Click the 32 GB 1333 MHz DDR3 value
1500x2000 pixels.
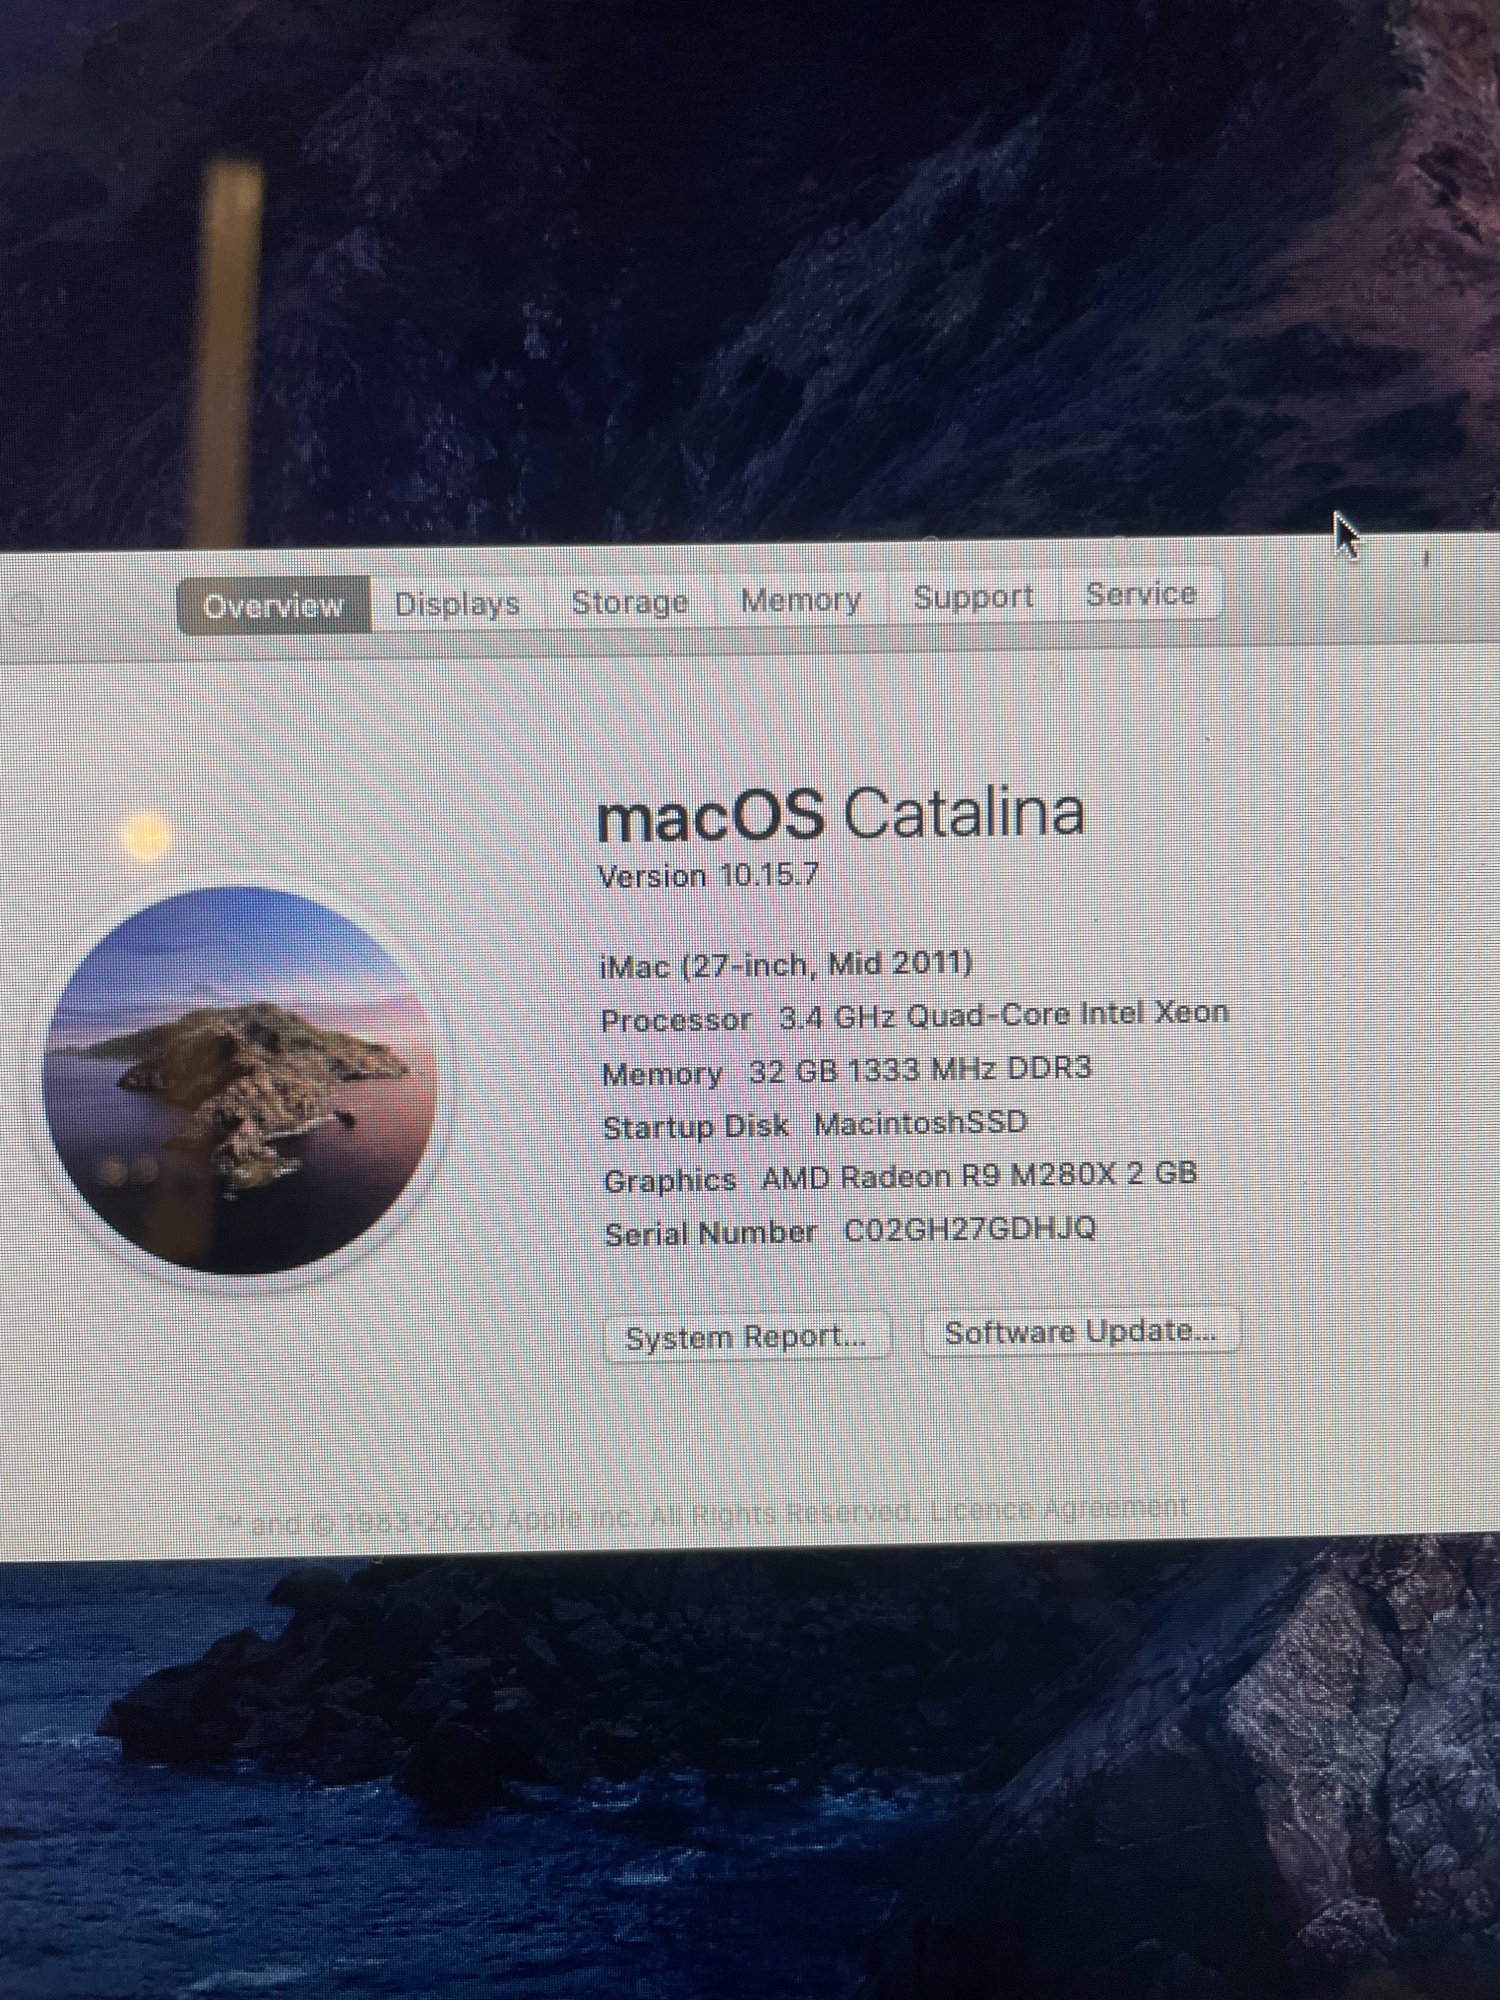[920, 1069]
